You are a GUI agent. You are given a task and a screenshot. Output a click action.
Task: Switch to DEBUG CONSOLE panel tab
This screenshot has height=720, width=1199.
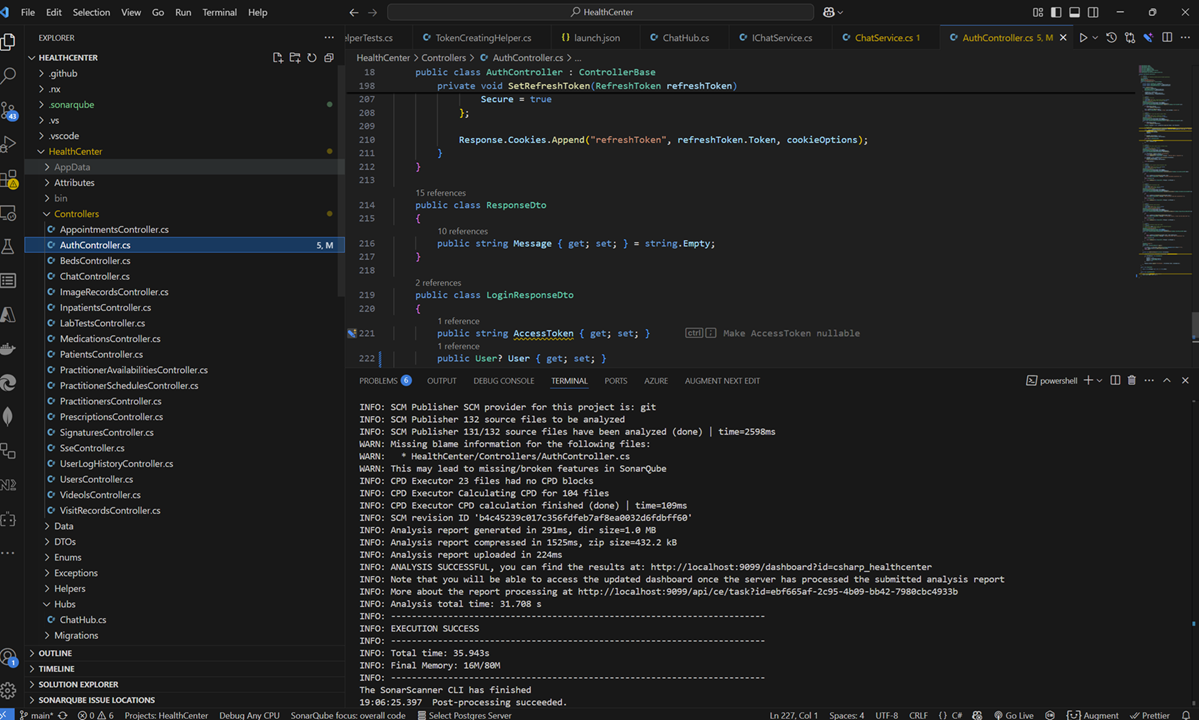point(503,381)
